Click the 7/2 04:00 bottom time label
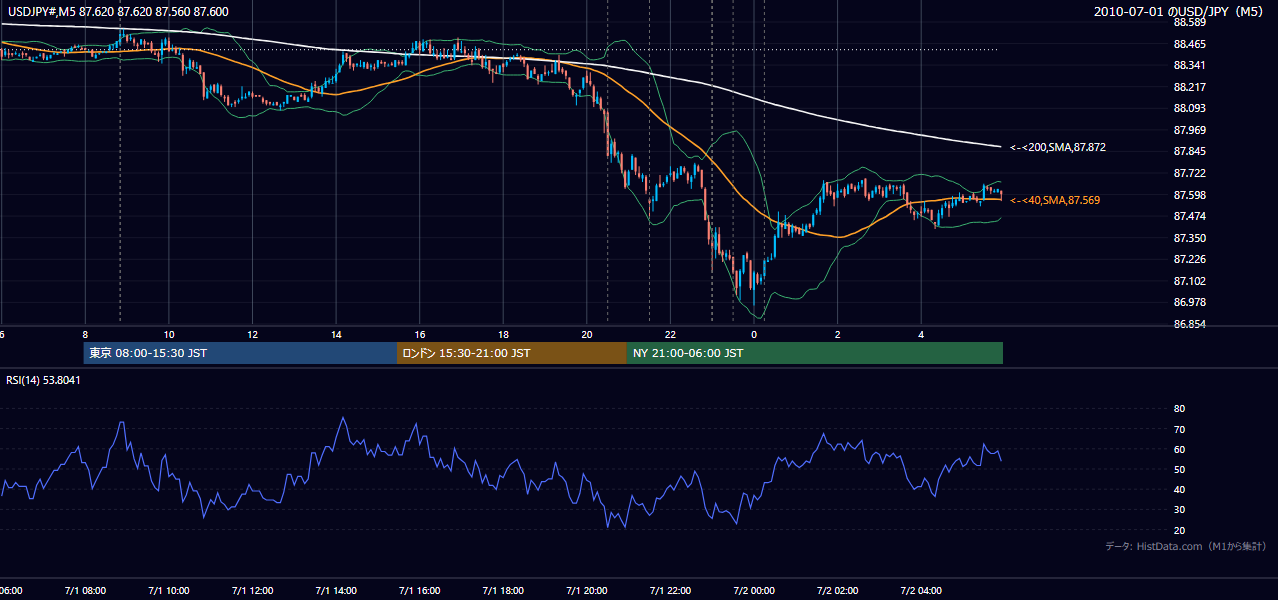This screenshot has height=600, width=1278. [x=922, y=590]
